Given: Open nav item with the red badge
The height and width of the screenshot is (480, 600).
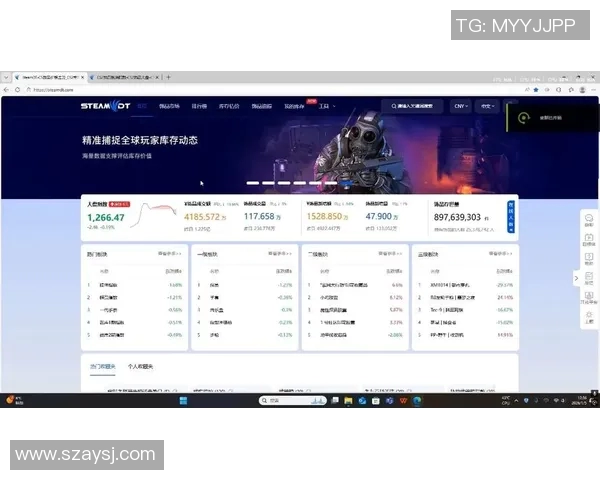Looking at the screenshot, I should tap(294, 106).
